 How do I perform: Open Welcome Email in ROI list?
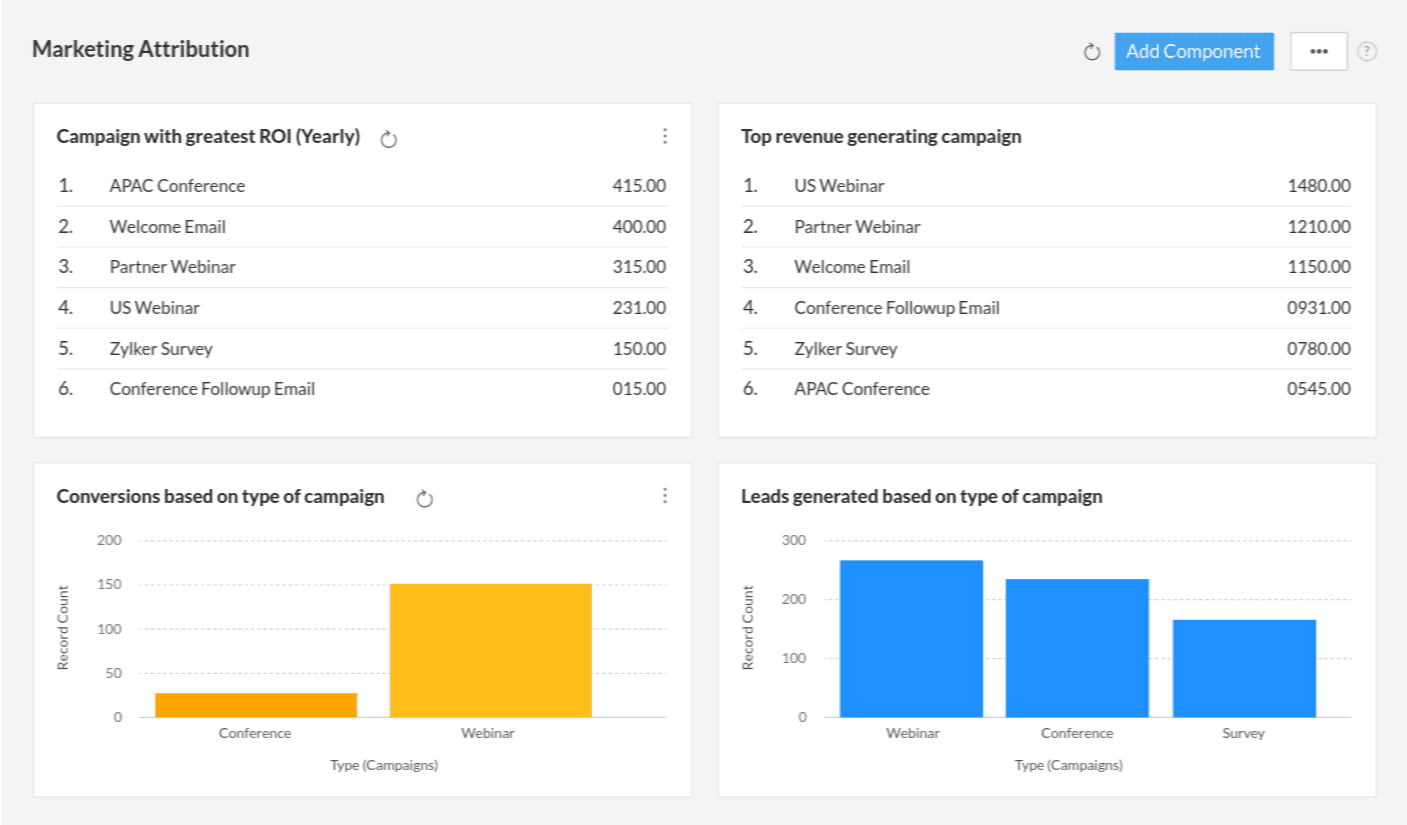pyautogui.click(x=167, y=227)
